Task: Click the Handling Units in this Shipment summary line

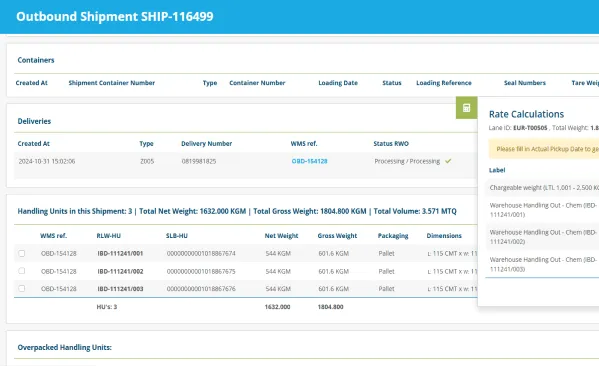Action: tap(237, 211)
